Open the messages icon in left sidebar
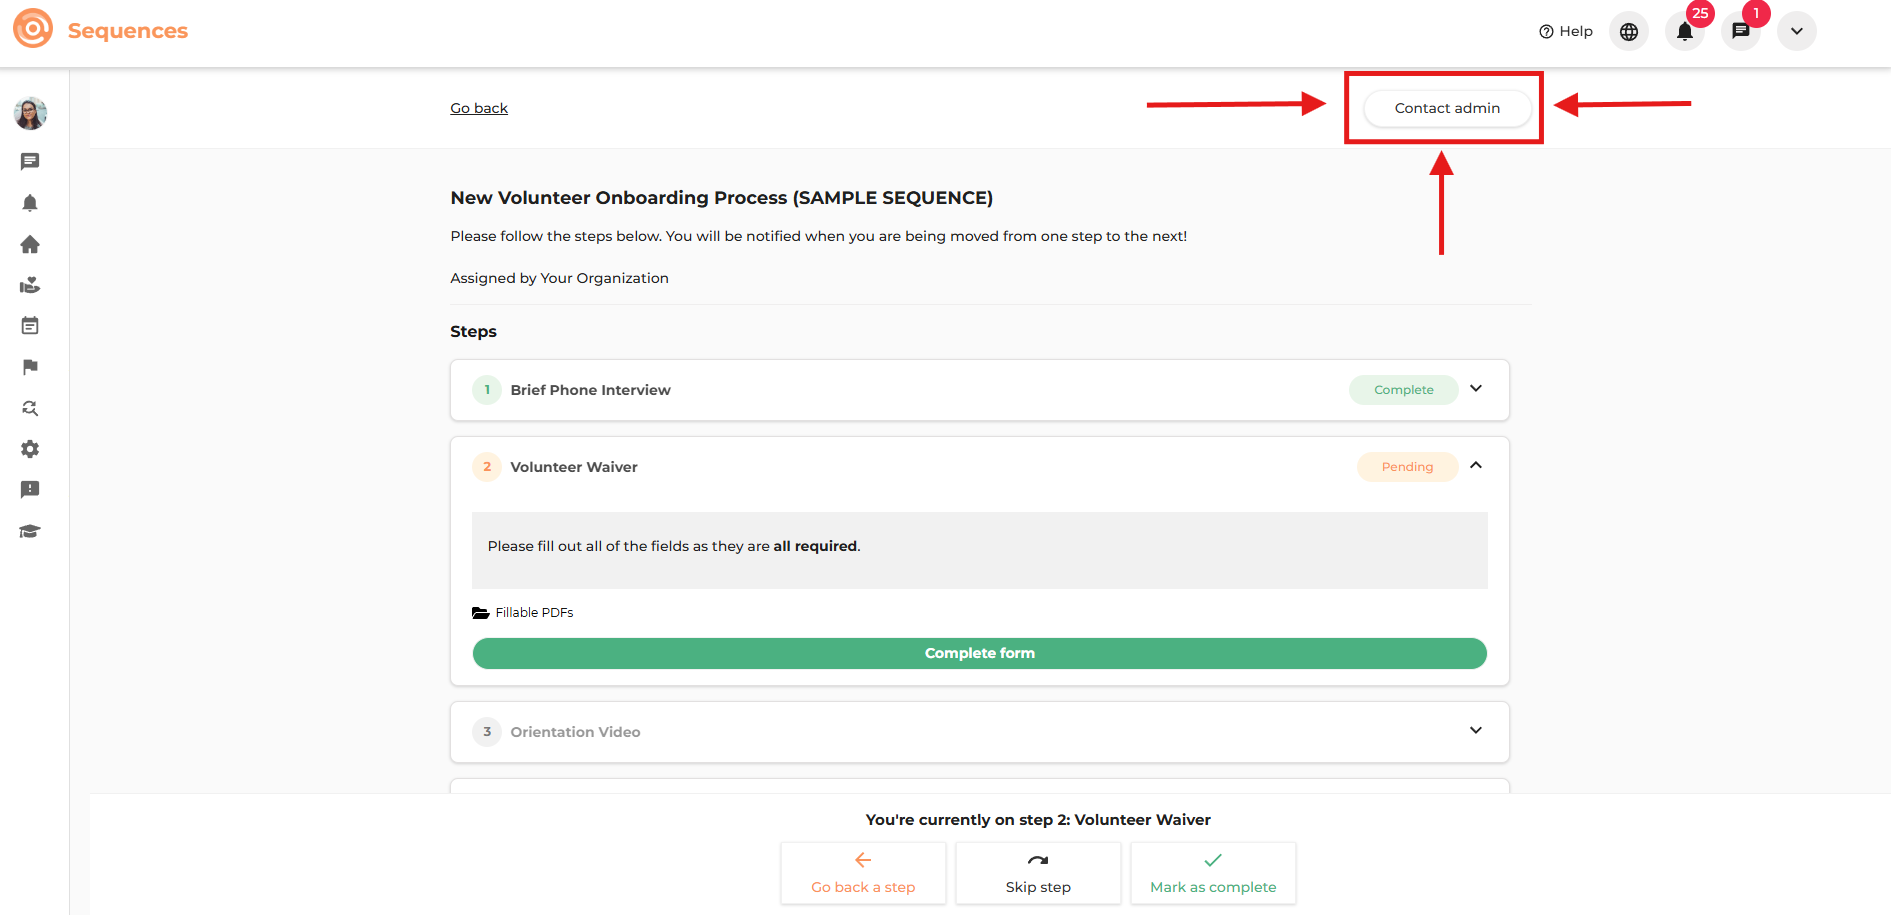Viewport: 1891px width, 915px height. tap(30, 161)
